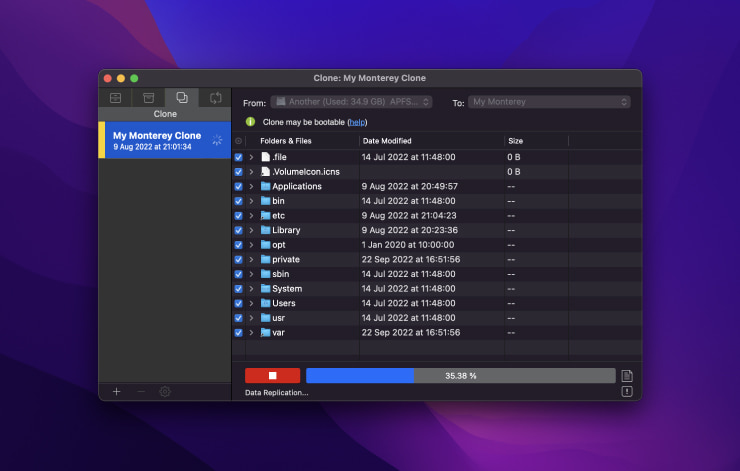Toggle the Users folder checkbox
Viewport: 740px width, 471px height.
238,303
